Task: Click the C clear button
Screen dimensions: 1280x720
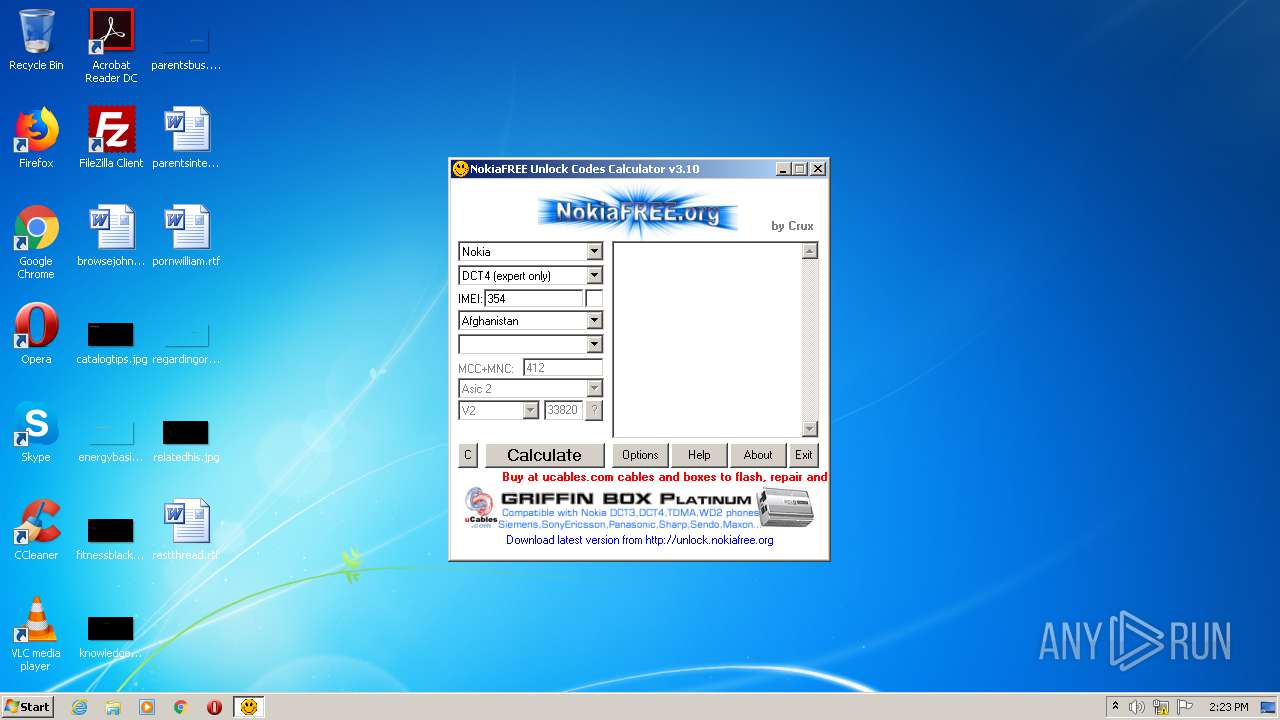Action: pos(467,455)
